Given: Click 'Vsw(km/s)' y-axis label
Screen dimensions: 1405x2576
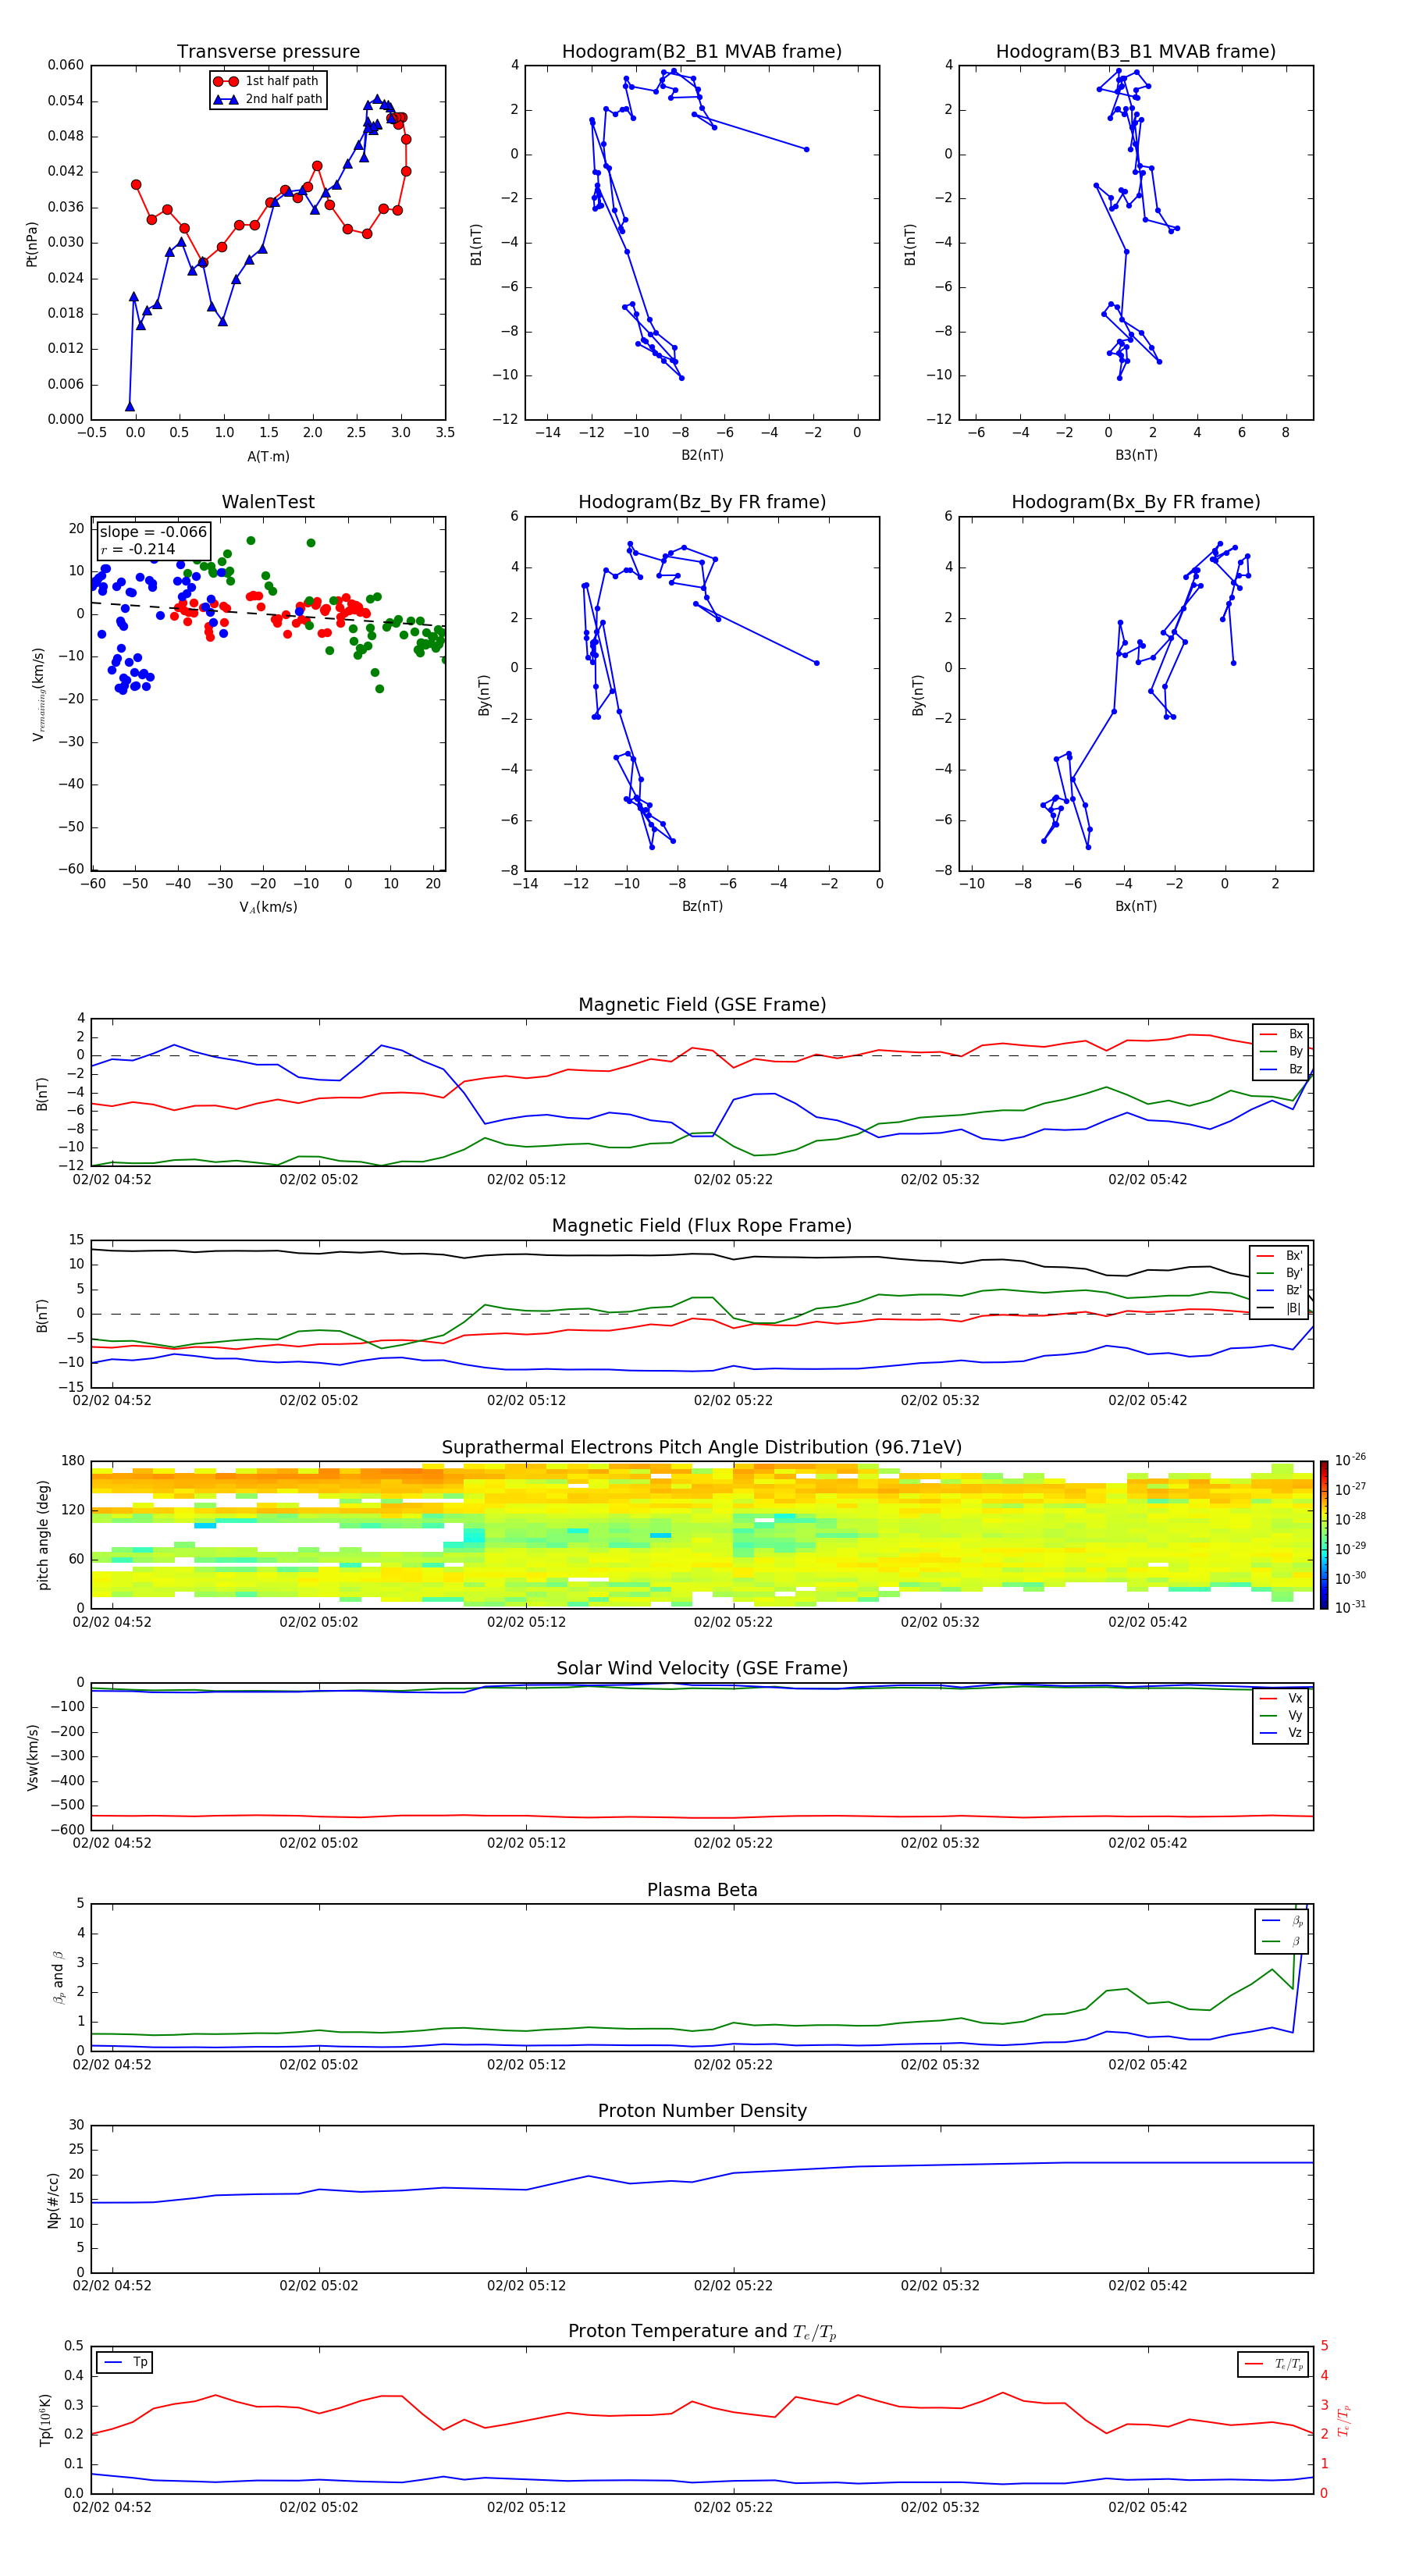Looking at the screenshot, I should click(33, 1757).
